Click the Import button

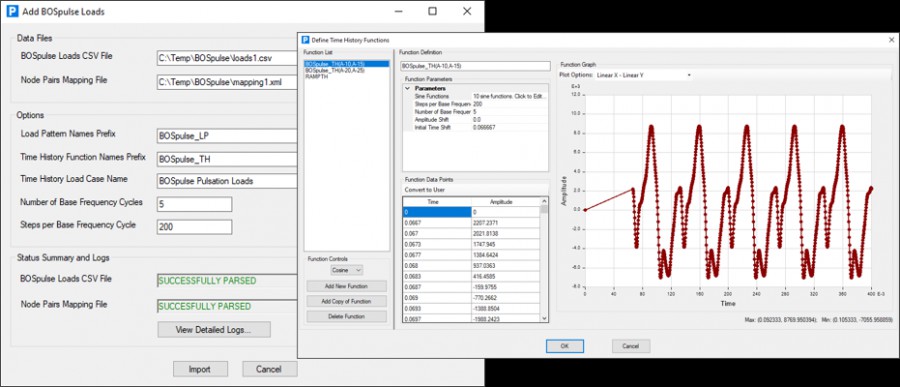click(x=200, y=369)
